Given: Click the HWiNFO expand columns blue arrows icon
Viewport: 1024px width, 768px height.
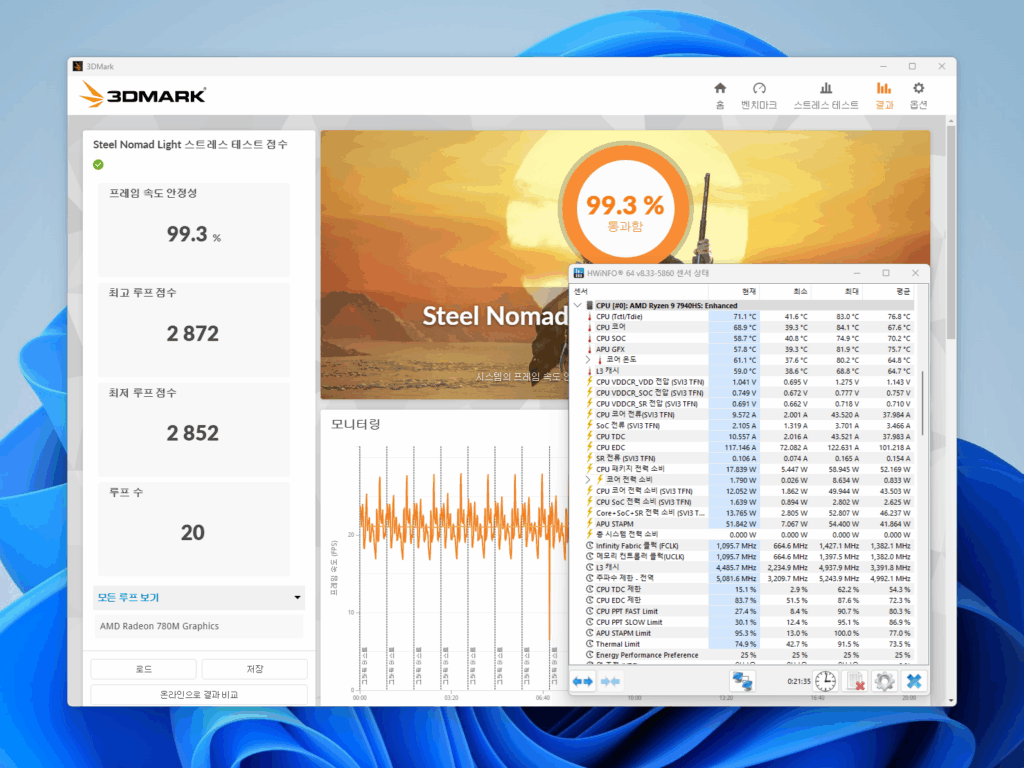Looking at the screenshot, I should click(583, 681).
